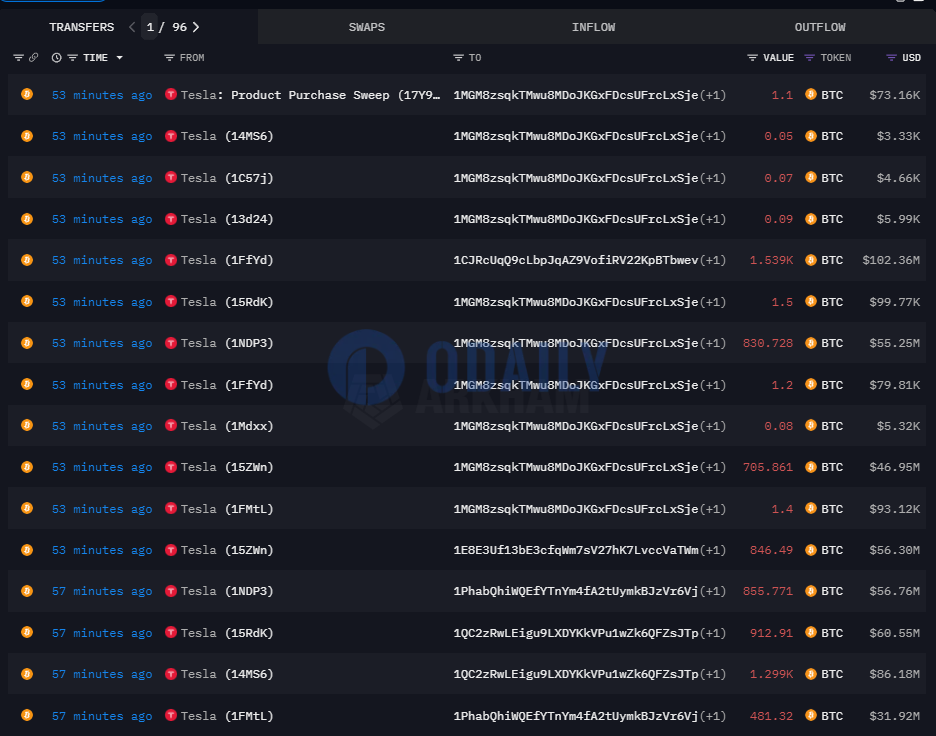Click BTC token icon on 830.728 row
This screenshot has width=936, height=736.
[x=811, y=343]
